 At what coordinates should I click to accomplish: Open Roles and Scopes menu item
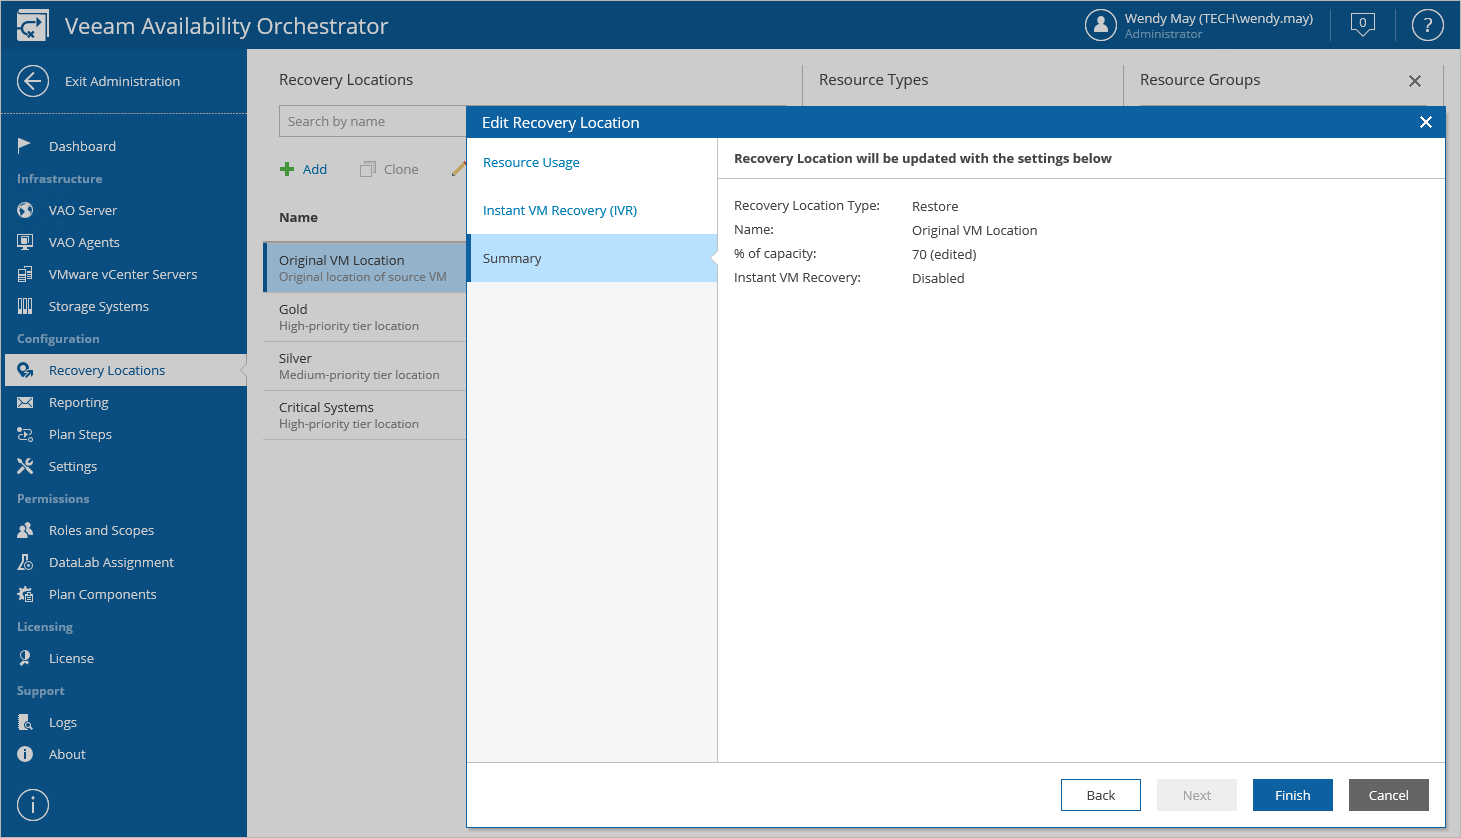coord(101,530)
